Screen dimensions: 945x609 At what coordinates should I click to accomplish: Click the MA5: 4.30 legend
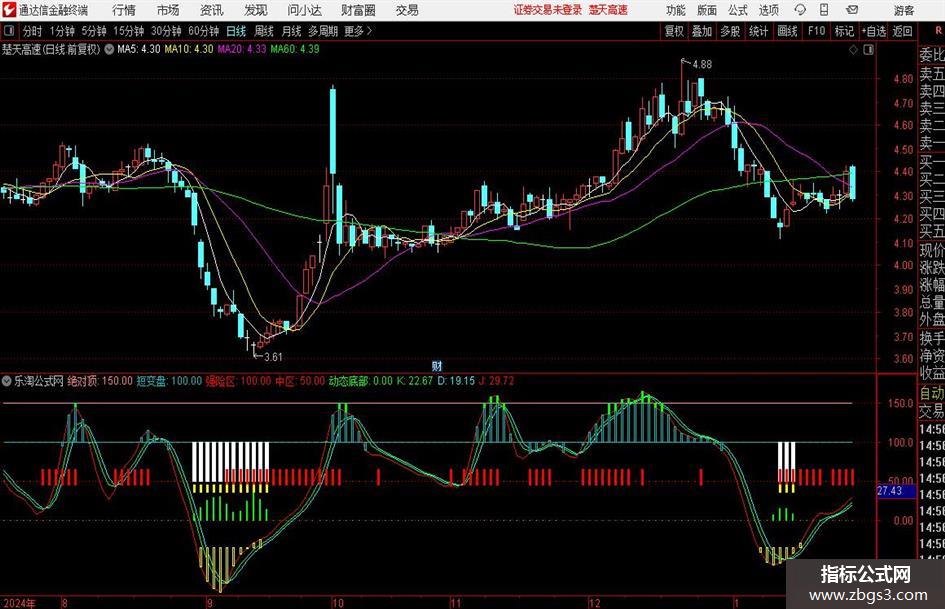click(139, 49)
